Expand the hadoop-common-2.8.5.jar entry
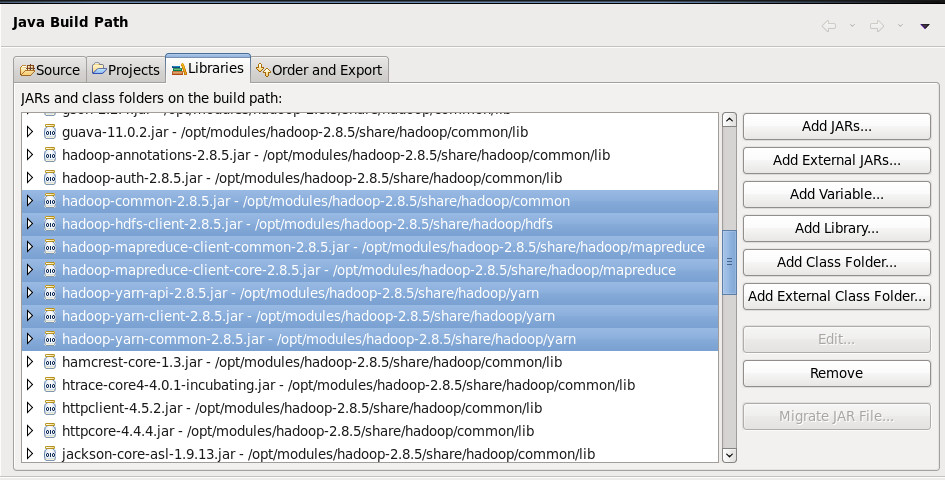The width and height of the screenshot is (945, 480). point(30,201)
